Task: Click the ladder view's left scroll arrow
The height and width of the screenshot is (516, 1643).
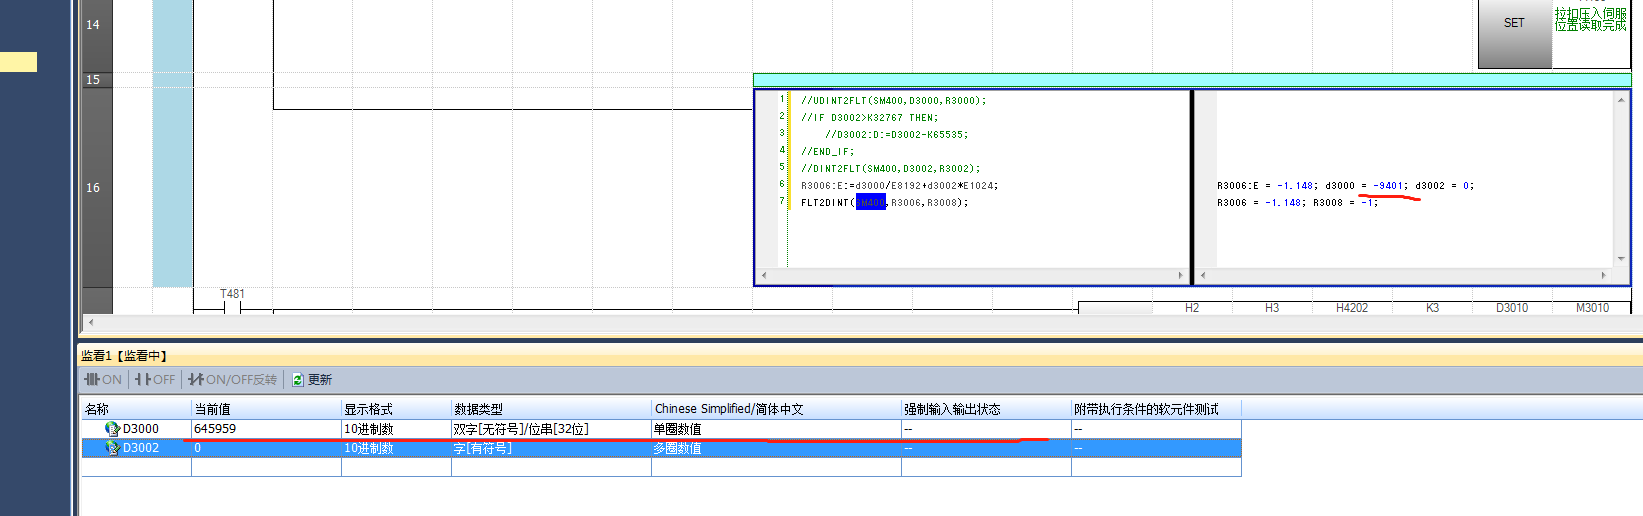Action: pos(91,322)
